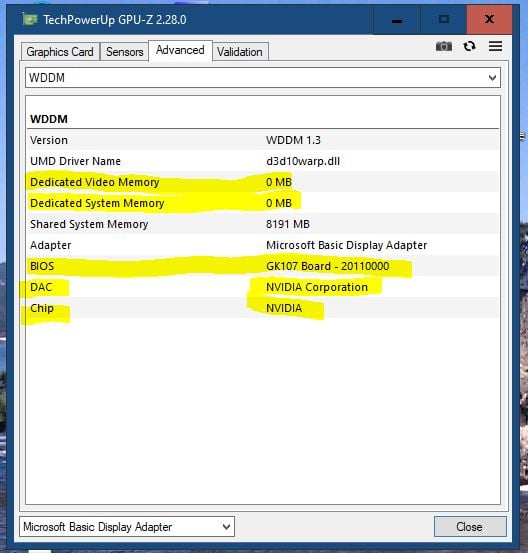Open the hamburger menu icon
The height and width of the screenshot is (553, 528).
coord(496,46)
